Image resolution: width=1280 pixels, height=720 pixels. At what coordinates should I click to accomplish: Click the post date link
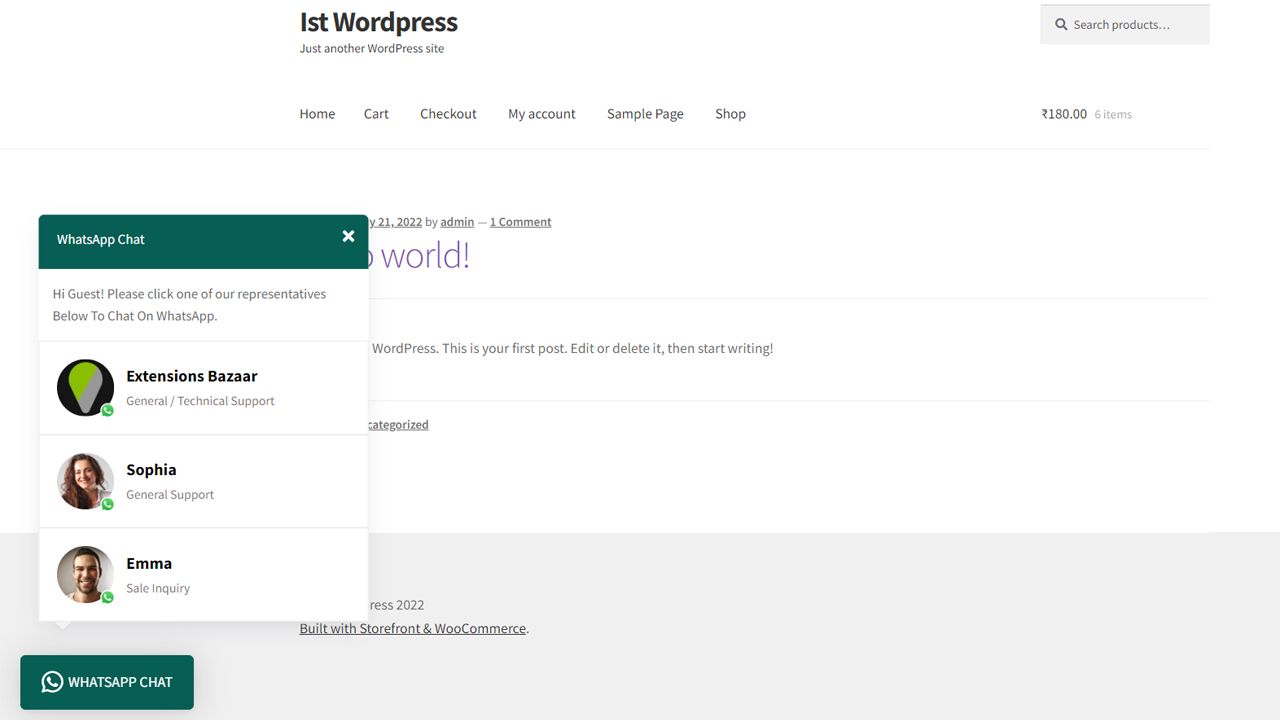[x=395, y=222]
